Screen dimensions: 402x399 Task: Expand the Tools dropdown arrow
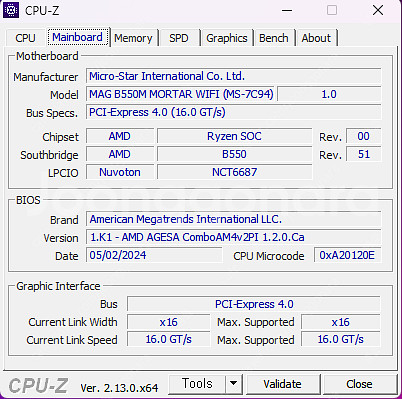pos(234,384)
